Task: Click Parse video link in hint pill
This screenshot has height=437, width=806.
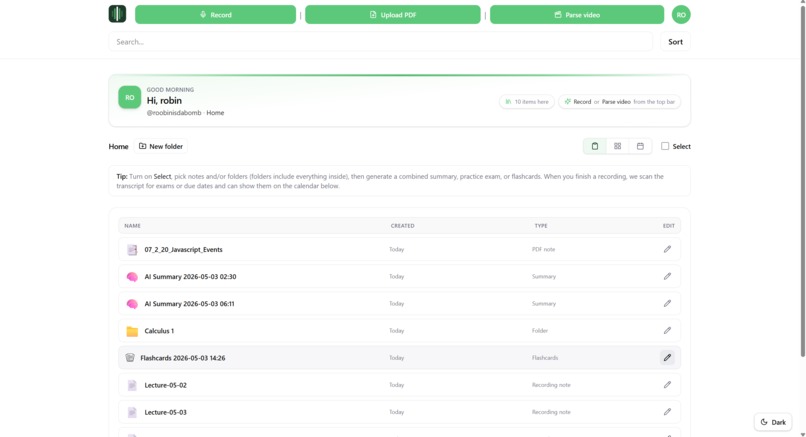Action: [x=616, y=102]
